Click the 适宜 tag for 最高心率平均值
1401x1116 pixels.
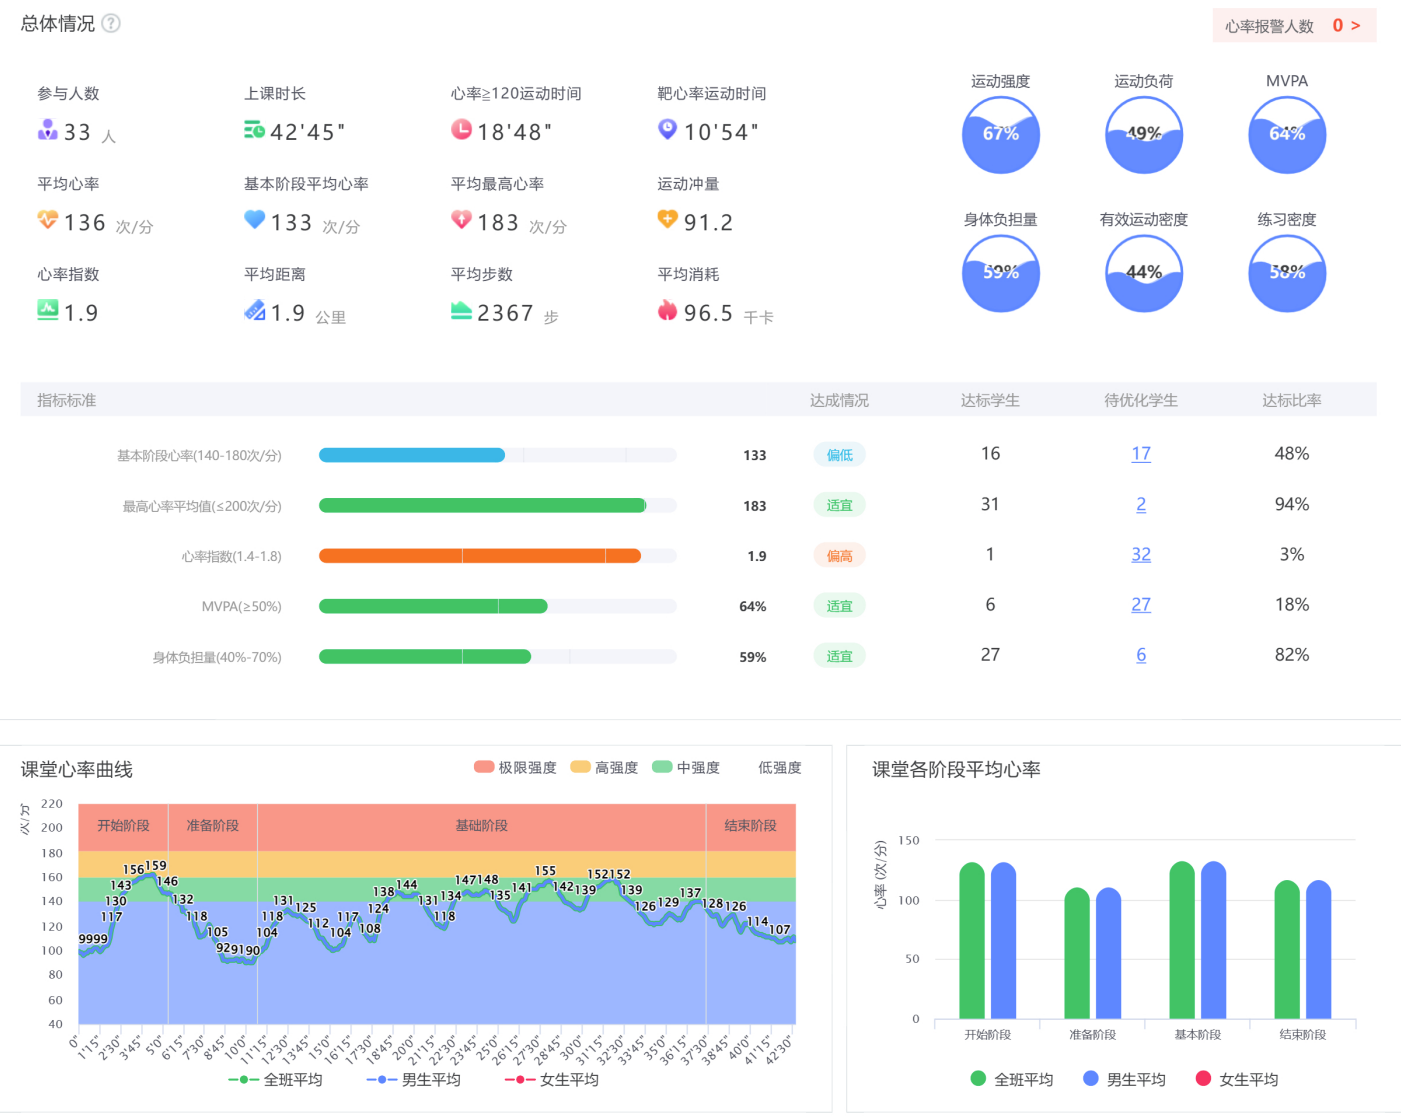(x=839, y=506)
